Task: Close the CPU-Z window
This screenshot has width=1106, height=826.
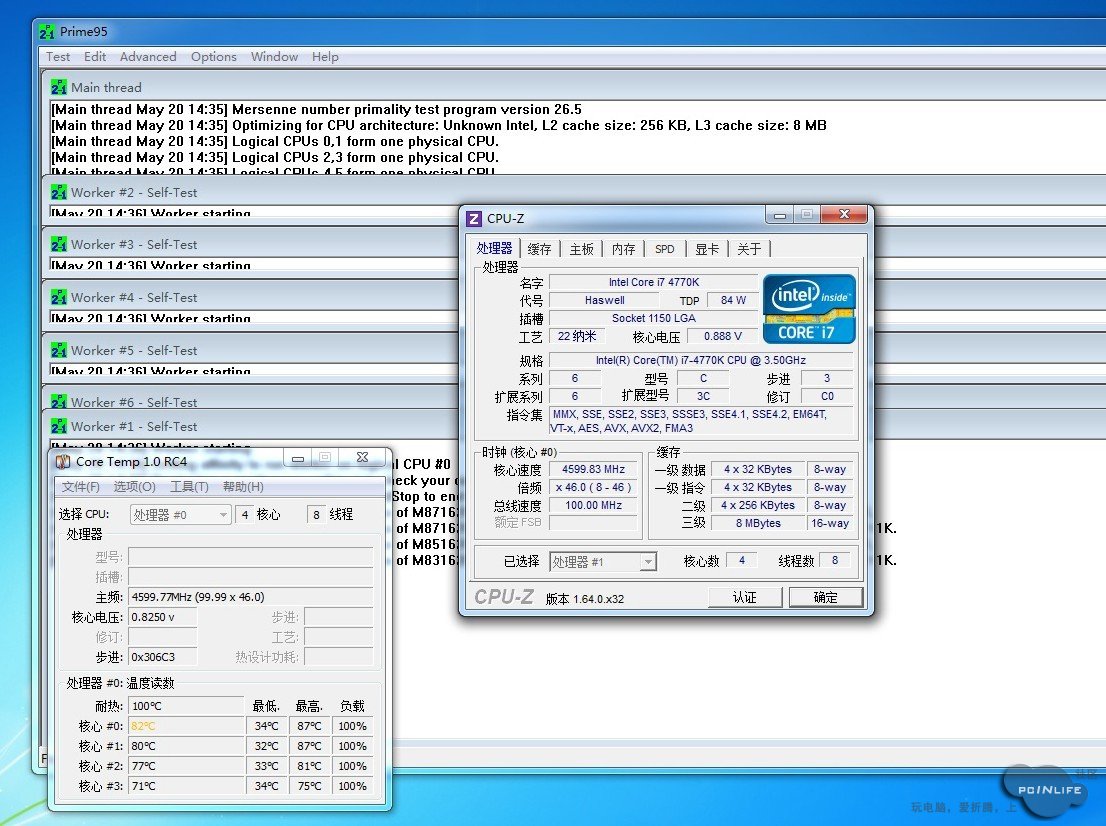Action: (844, 214)
